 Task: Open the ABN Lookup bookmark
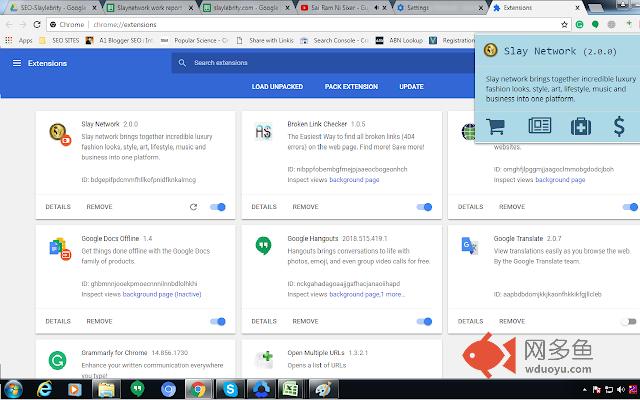tap(399, 40)
